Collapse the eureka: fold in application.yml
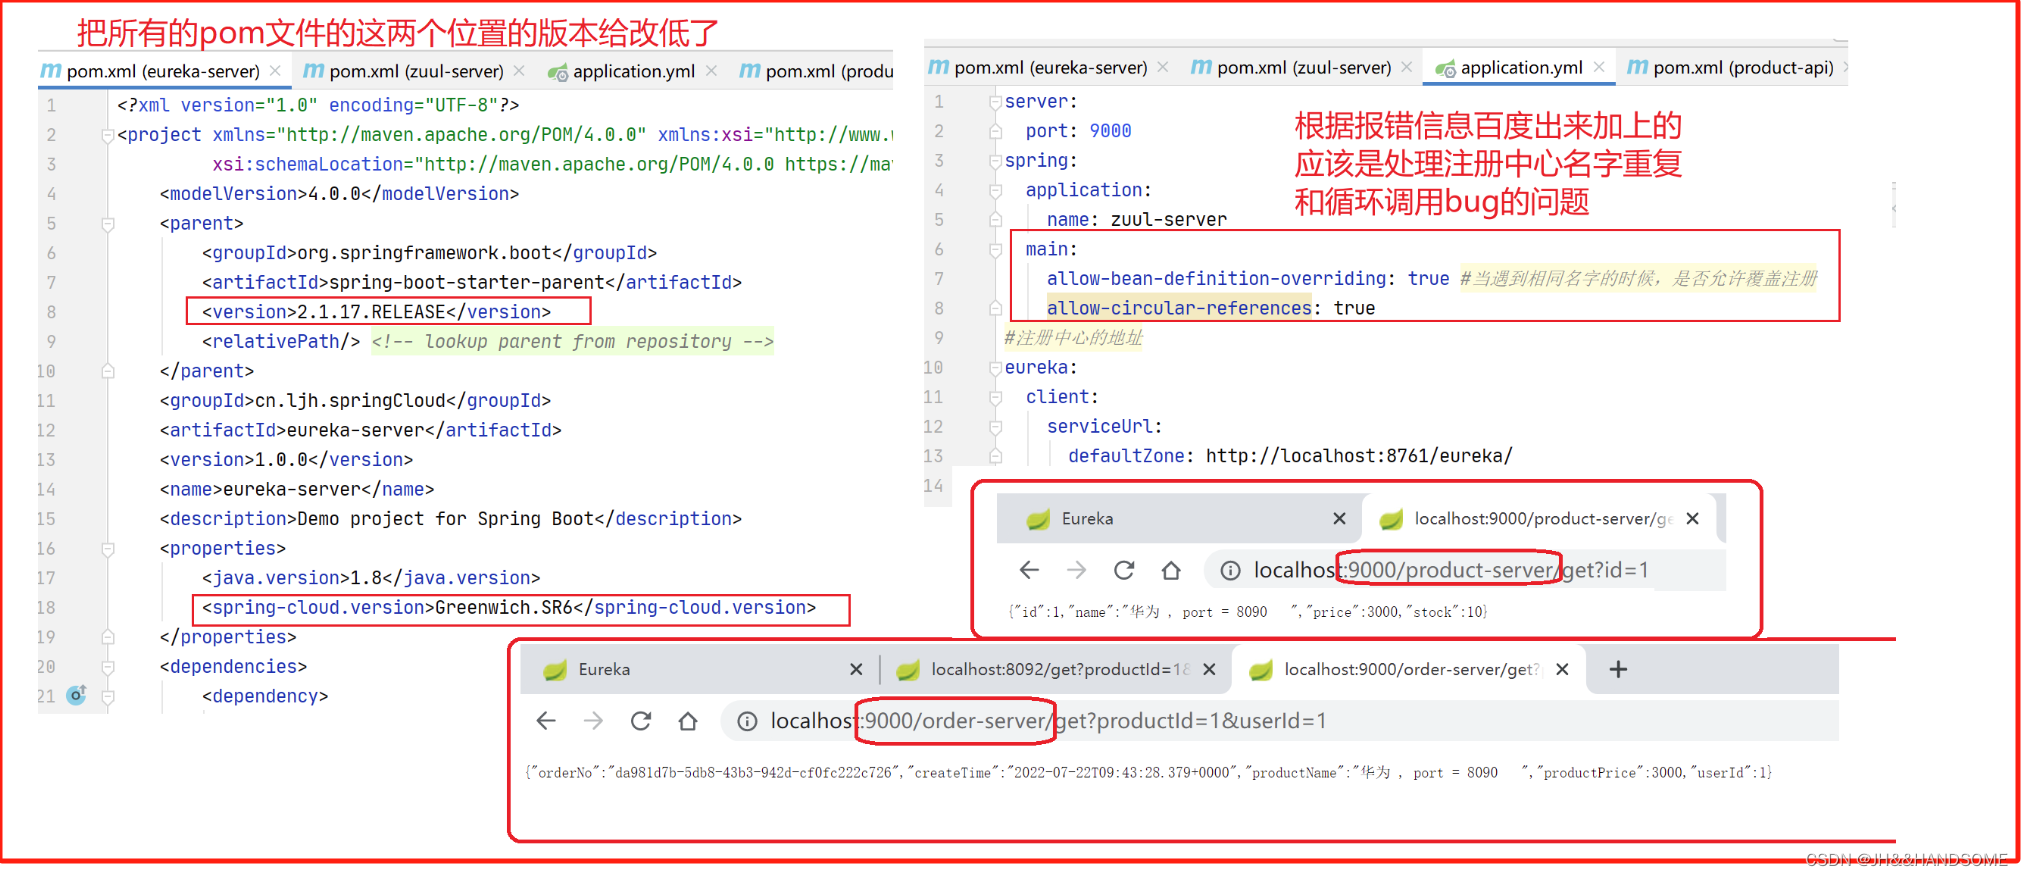Viewport: 2023px width, 876px height. (x=995, y=368)
